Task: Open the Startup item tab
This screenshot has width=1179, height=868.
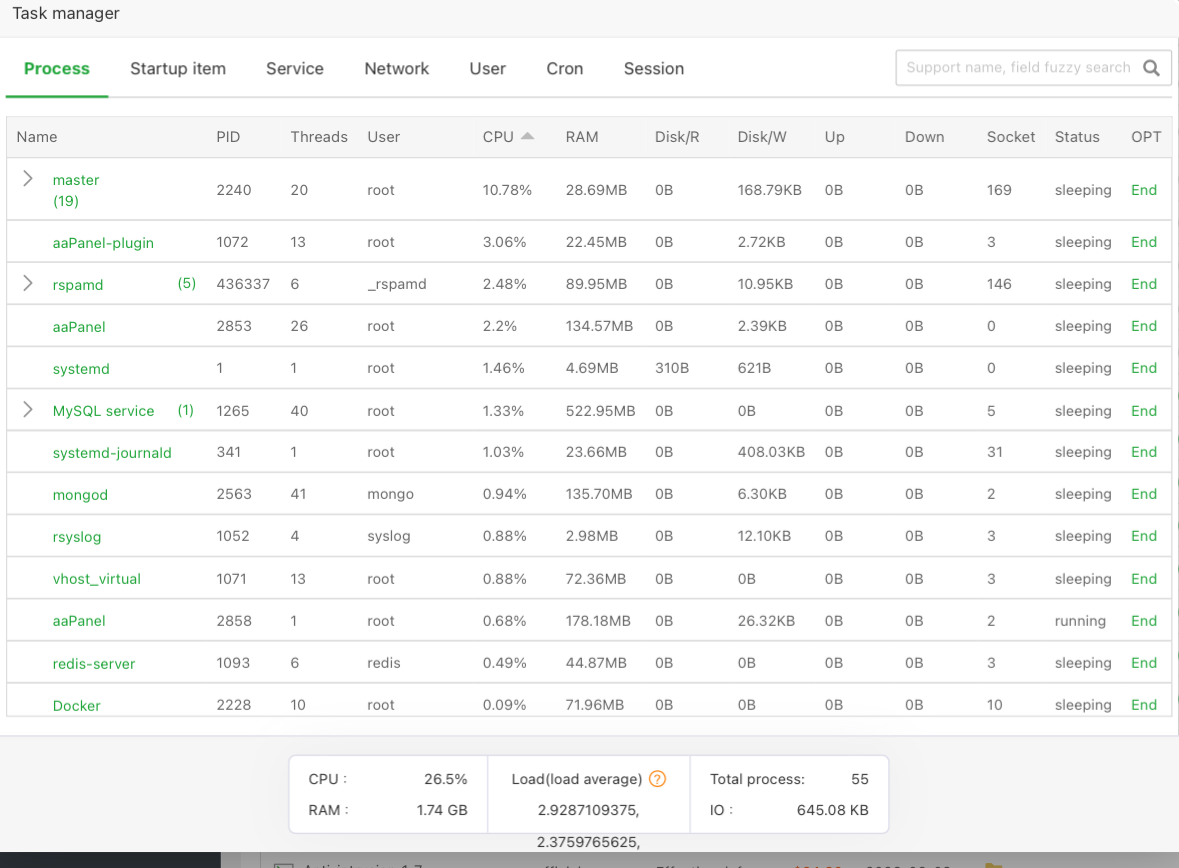Action: (177, 68)
